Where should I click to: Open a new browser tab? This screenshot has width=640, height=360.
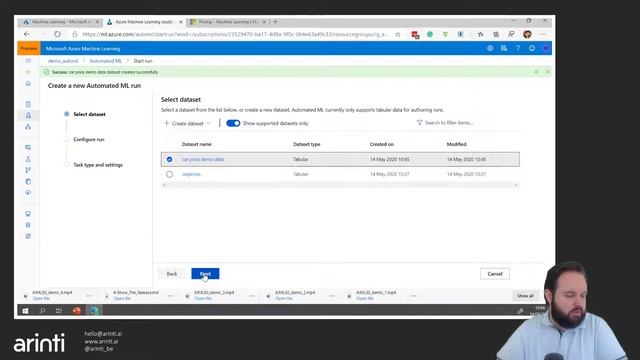(x=276, y=22)
